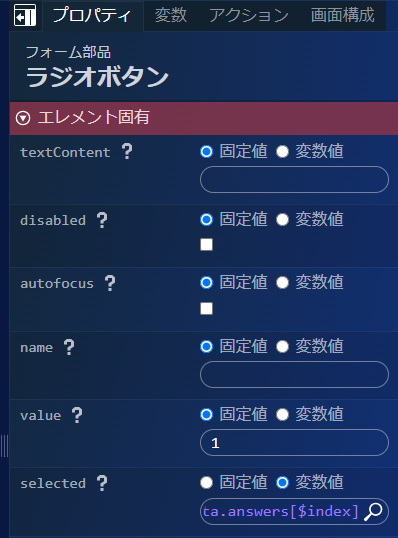Open help for textContent property

click(127, 151)
